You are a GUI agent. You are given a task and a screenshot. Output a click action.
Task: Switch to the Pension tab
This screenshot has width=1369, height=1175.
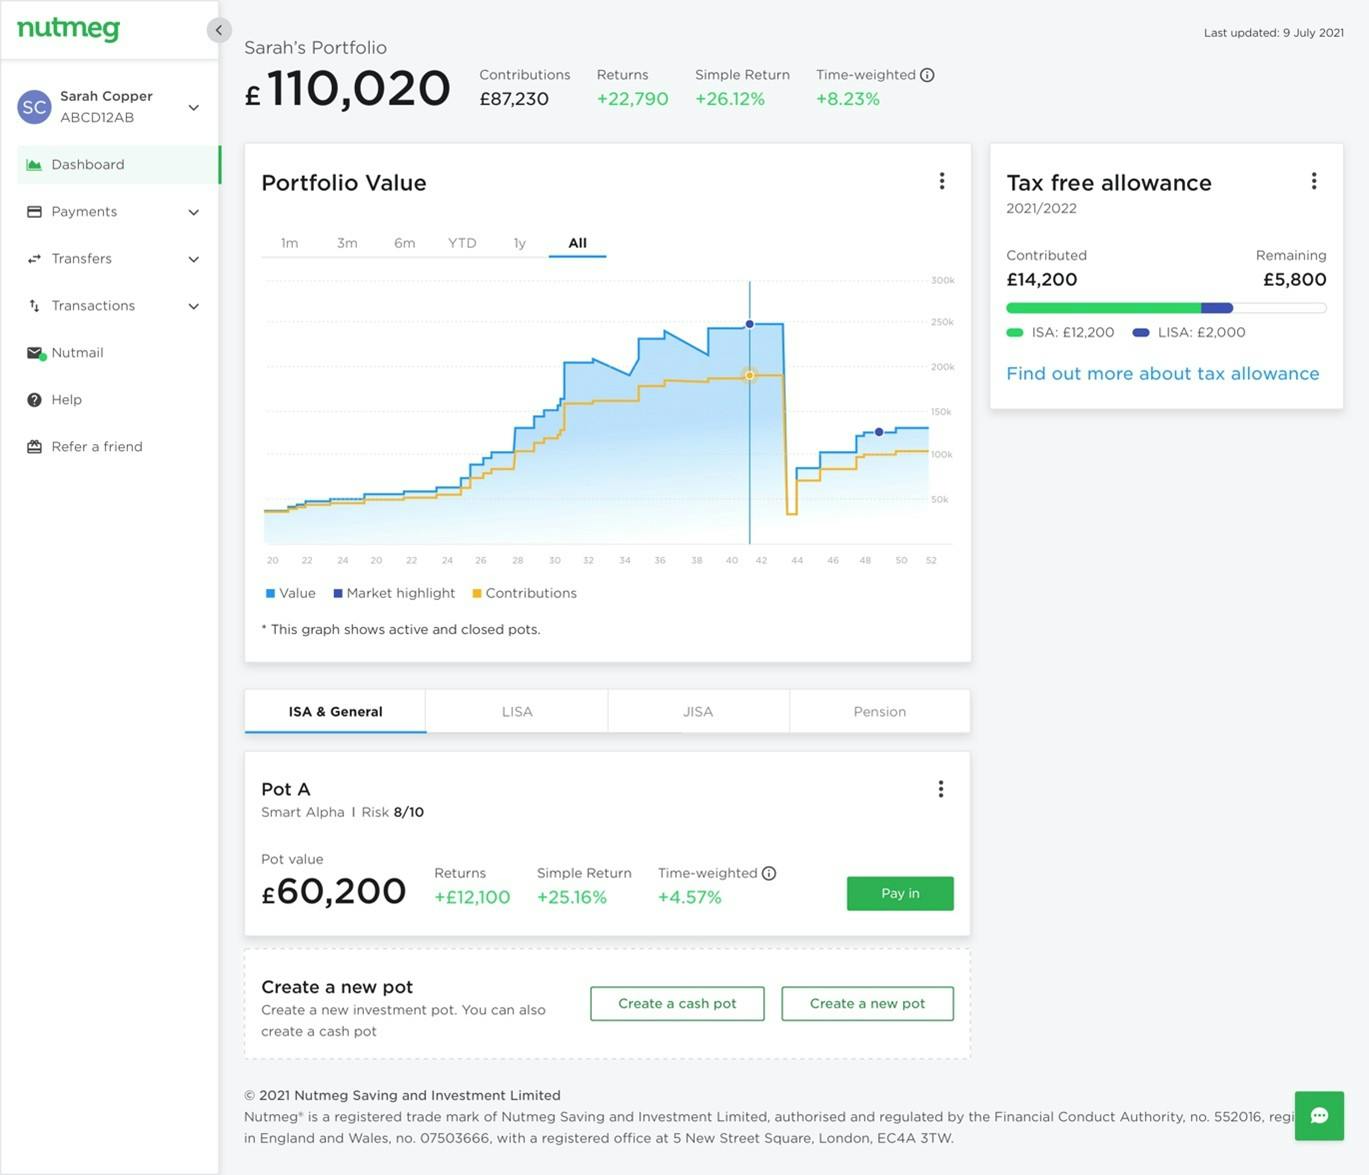tap(880, 712)
